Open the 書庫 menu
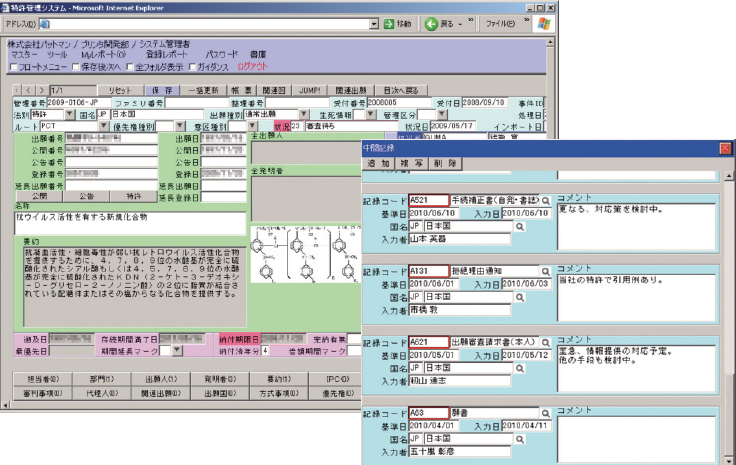 [258, 54]
